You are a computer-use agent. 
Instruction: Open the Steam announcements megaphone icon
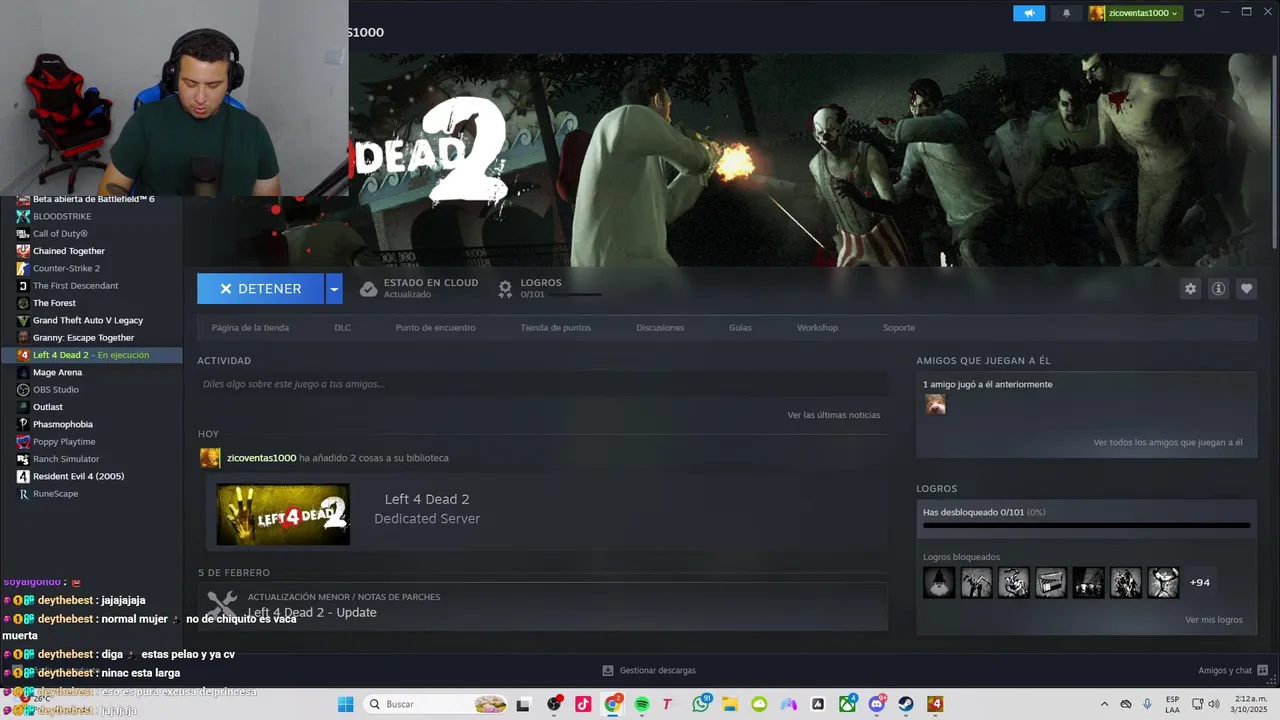[x=1028, y=13]
